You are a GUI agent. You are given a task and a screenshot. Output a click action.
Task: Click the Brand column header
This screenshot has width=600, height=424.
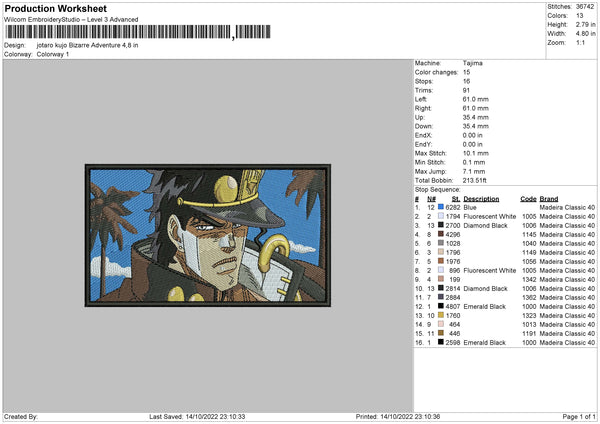pos(549,199)
